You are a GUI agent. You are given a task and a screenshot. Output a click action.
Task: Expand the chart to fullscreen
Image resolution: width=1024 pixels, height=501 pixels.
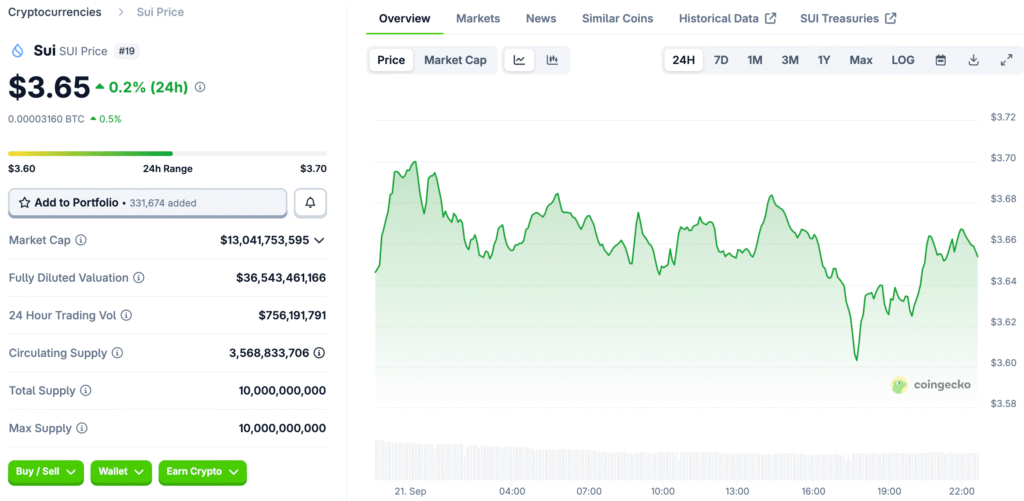pyautogui.click(x=1006, y=60)
